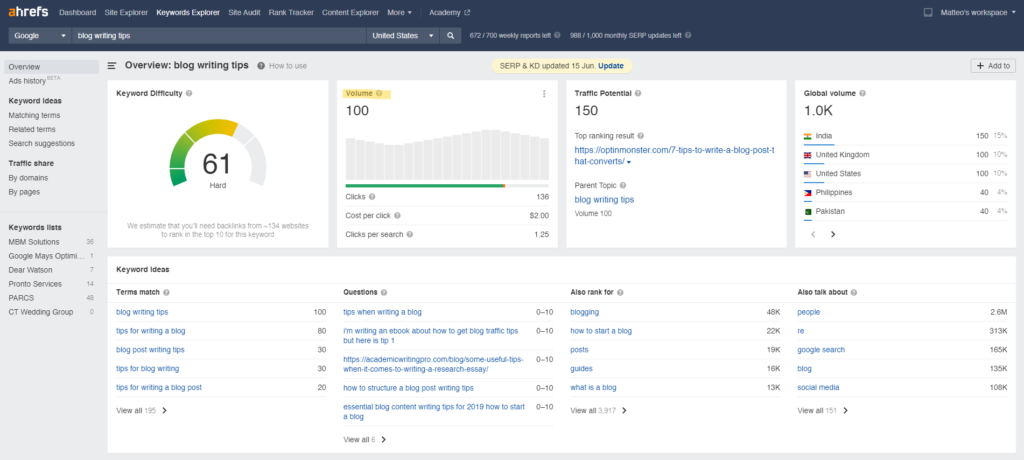Viewport: 1024px width, 460px height.
Task: Expand the top ranking result URL dropdown arrow
Action: click(x=629, y=162)
